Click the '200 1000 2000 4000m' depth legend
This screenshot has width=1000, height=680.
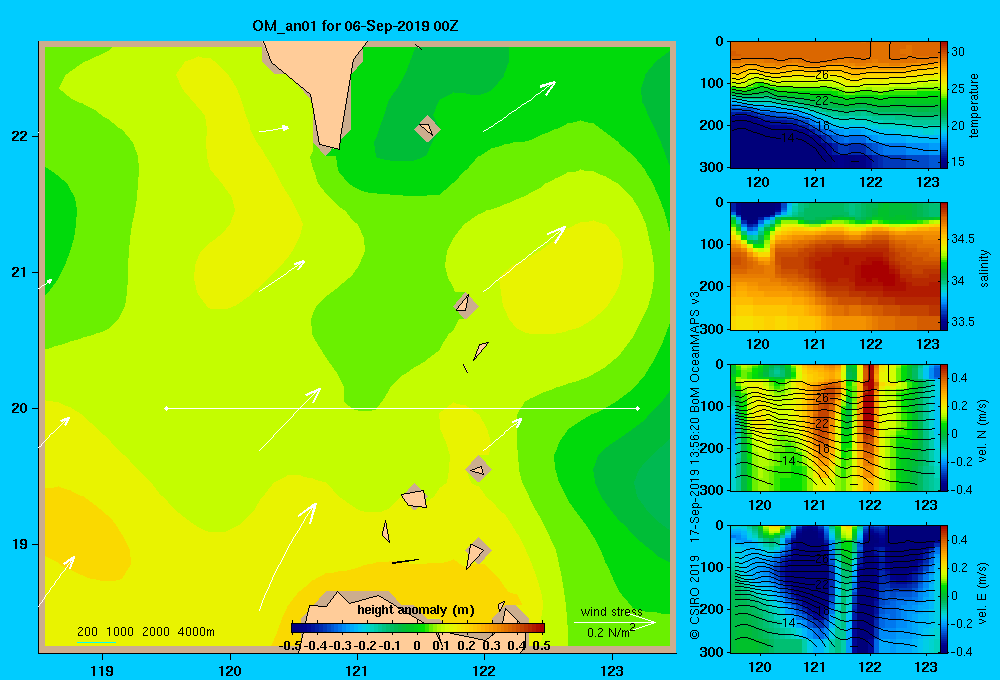pos(145,632)
